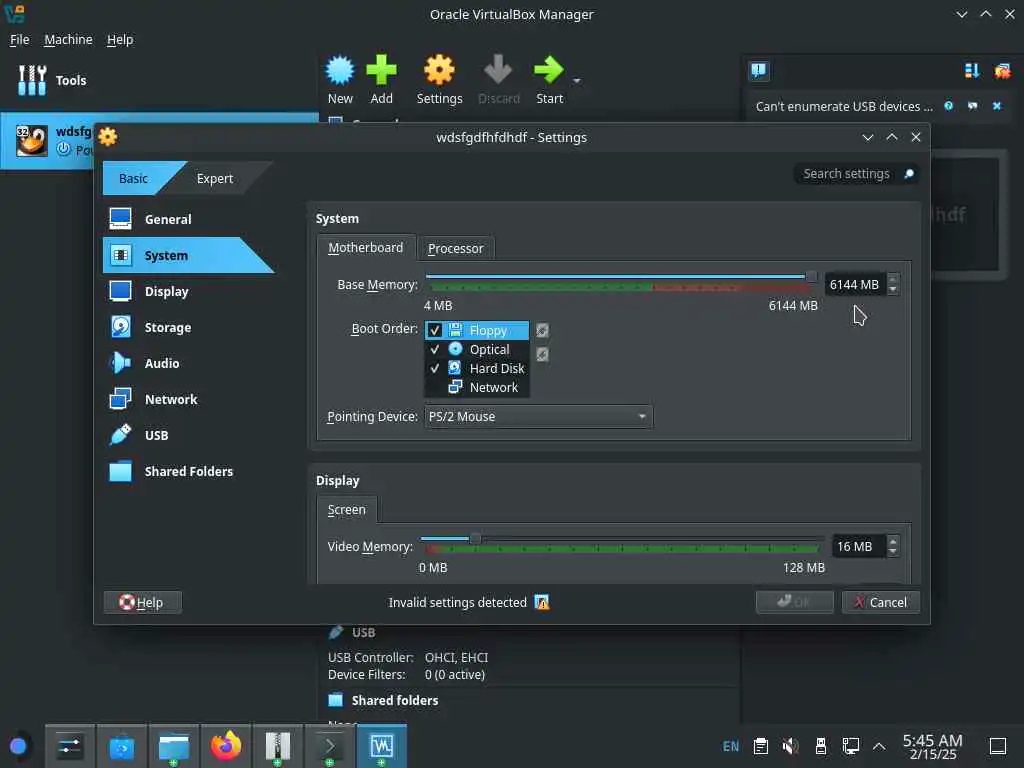Click the Shared folders header in Manager details
The height and width of the screenshot is (768, 1024).
[x=394, y=700]
